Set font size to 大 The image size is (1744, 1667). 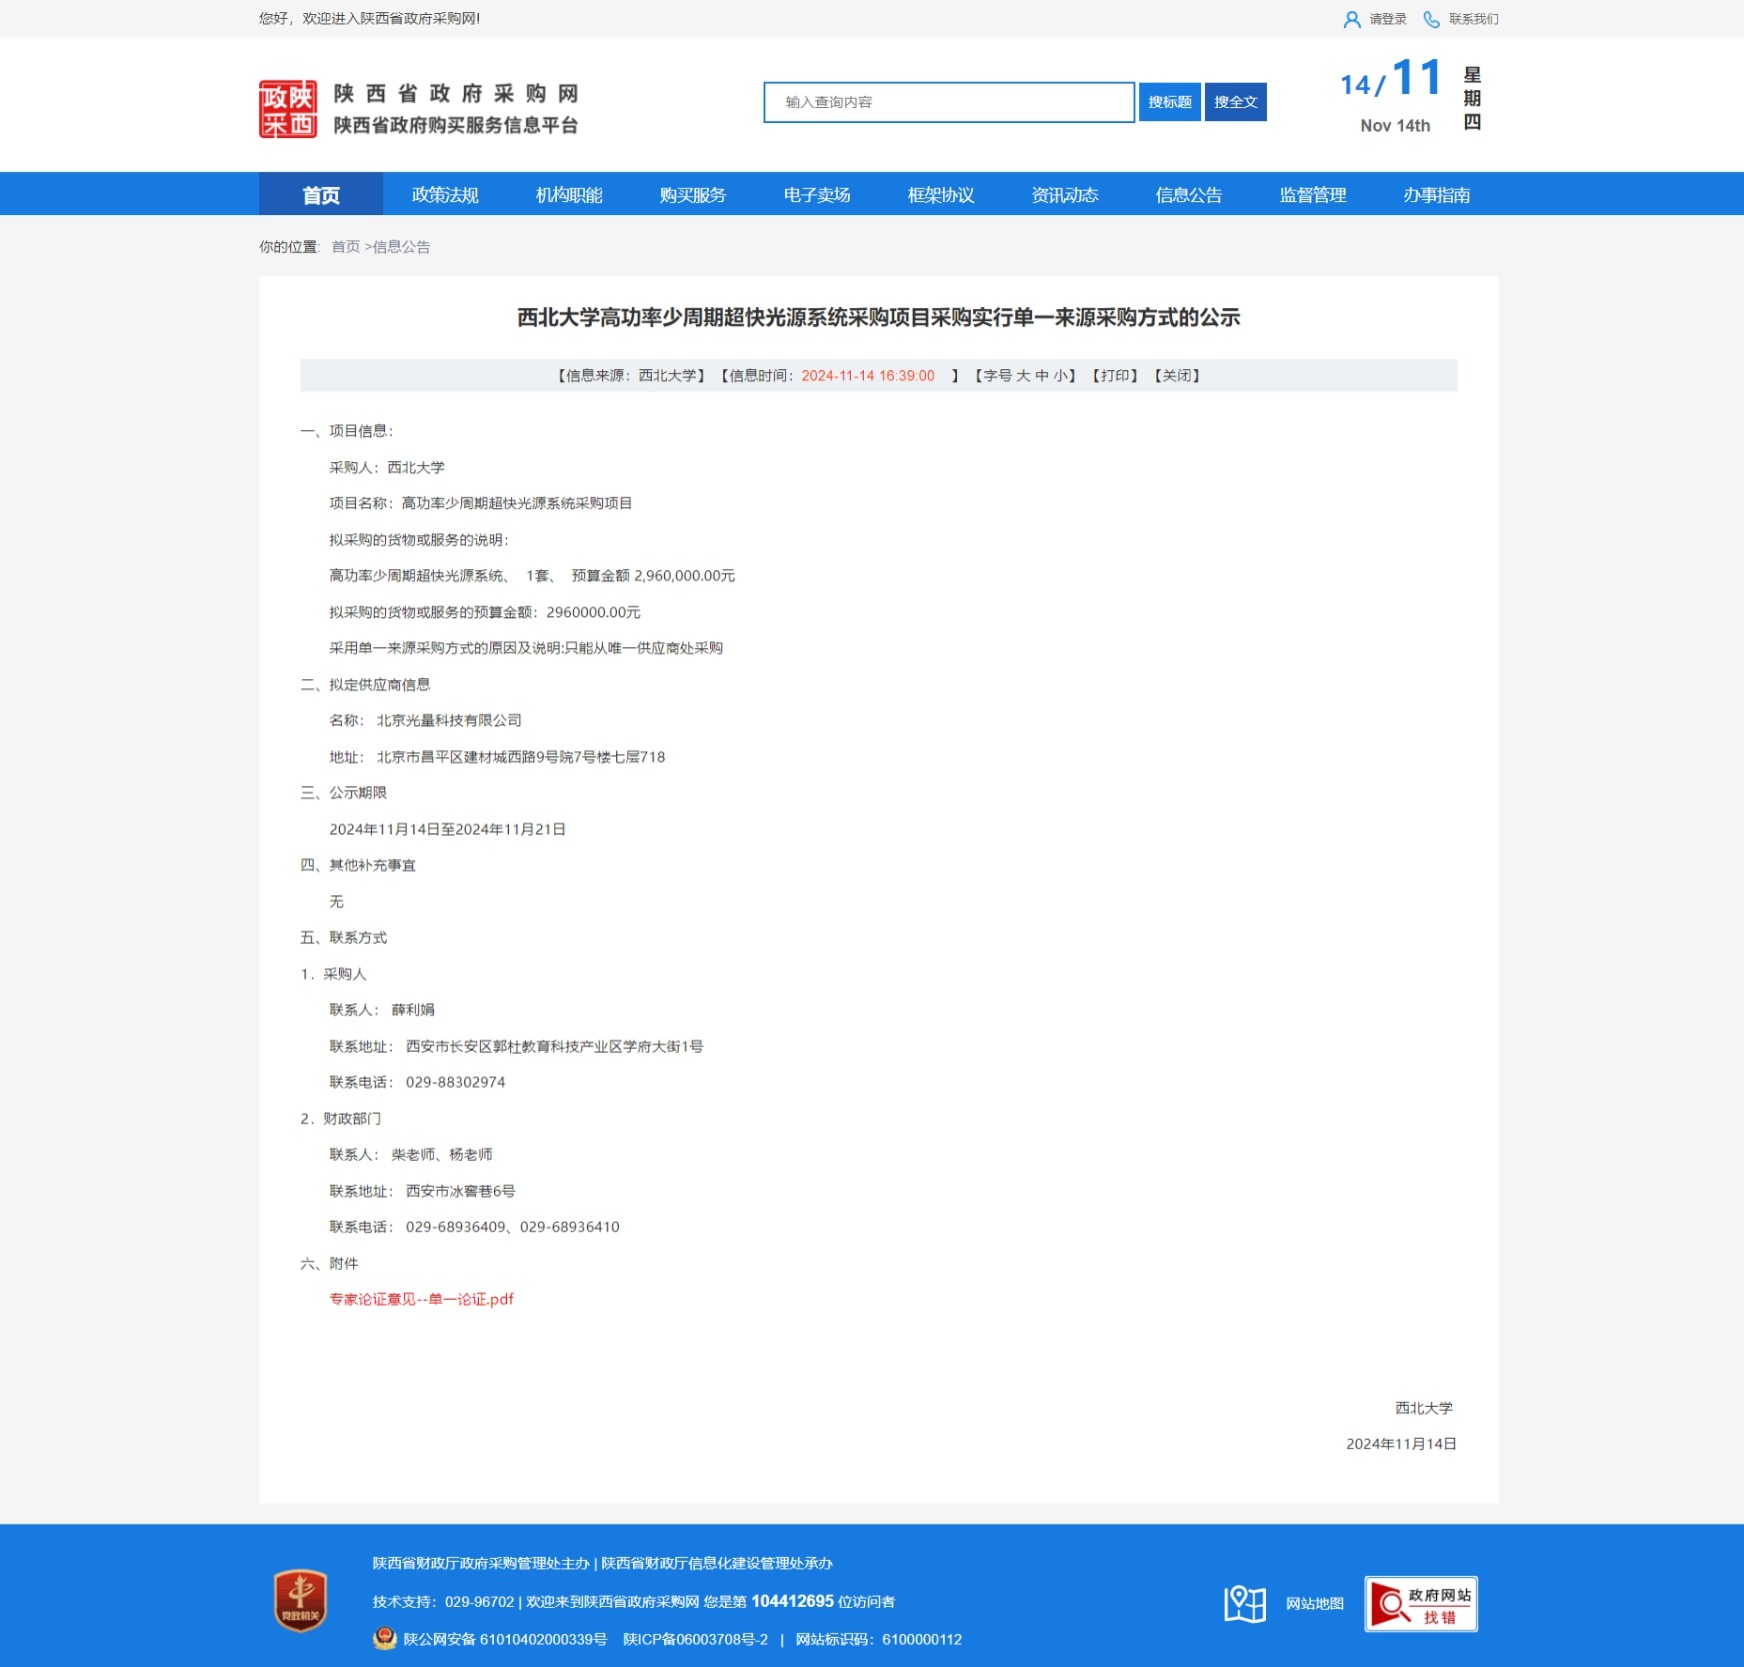pyautogui.click(x=1023, y=376)
